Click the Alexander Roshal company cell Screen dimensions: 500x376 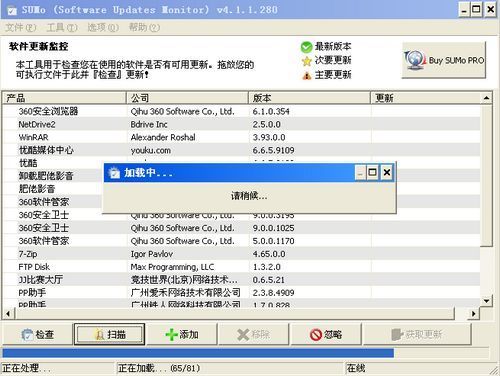[x=163, y=137]
